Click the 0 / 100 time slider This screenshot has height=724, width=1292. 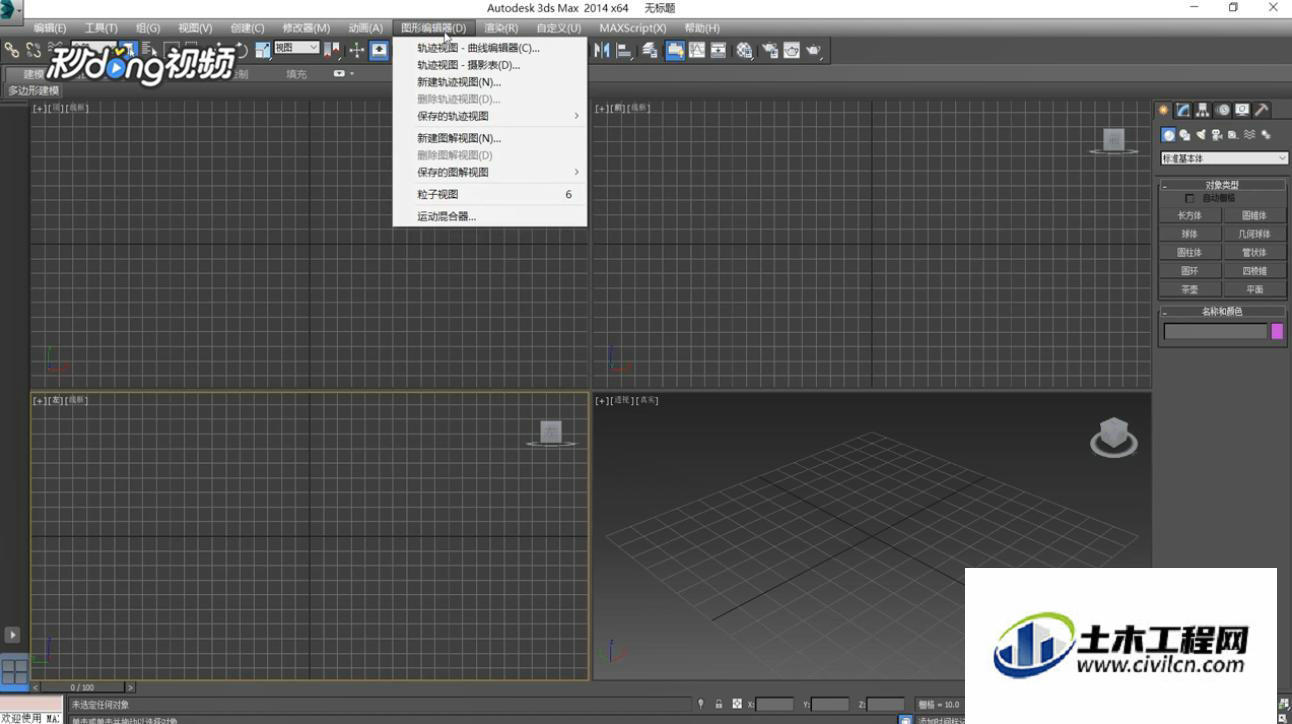[82, 687]
